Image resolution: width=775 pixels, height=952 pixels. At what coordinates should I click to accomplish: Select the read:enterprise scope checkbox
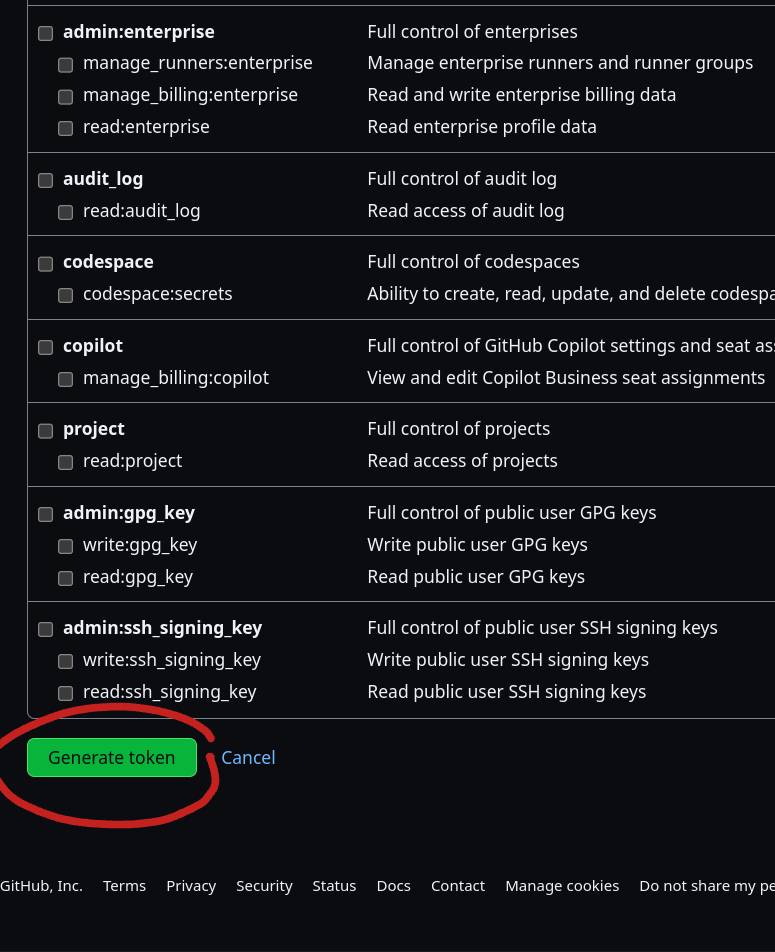coord(65,129)
